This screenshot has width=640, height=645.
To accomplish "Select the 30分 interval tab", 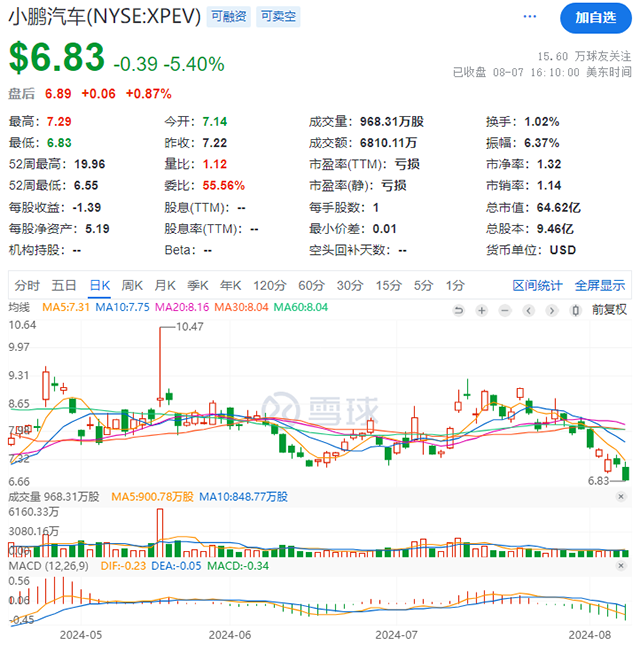I will point(350,285).
